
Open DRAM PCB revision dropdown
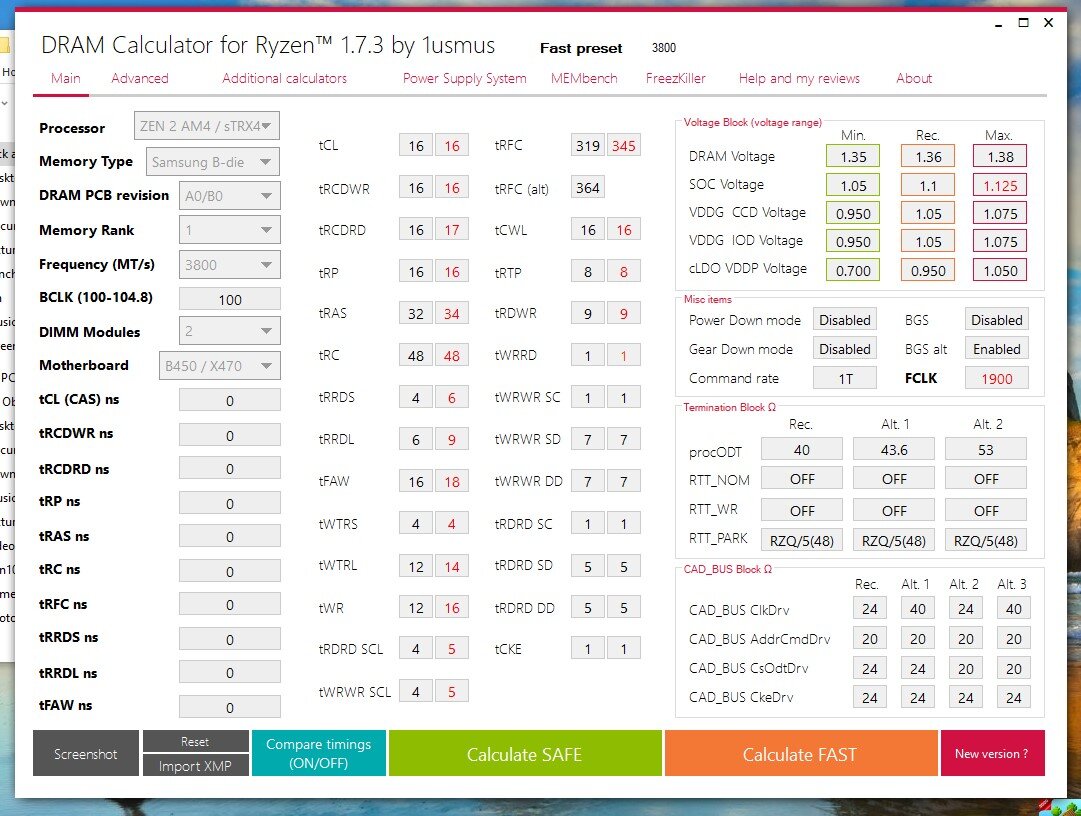point(230,196)
